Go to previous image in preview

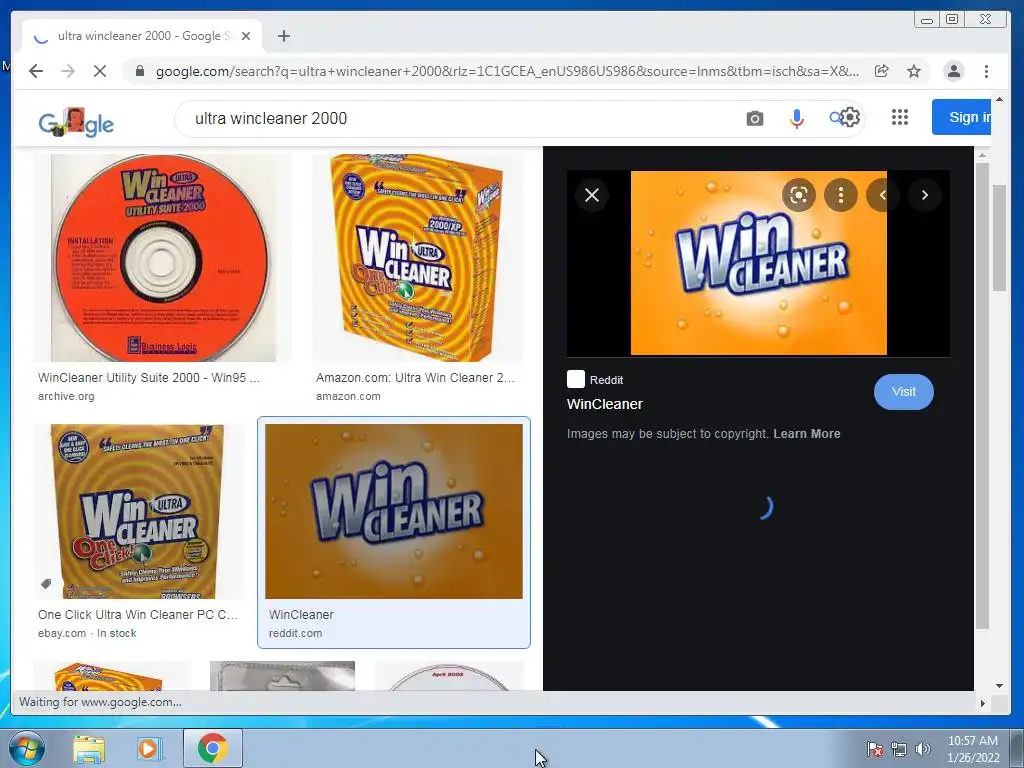[882, 195]
